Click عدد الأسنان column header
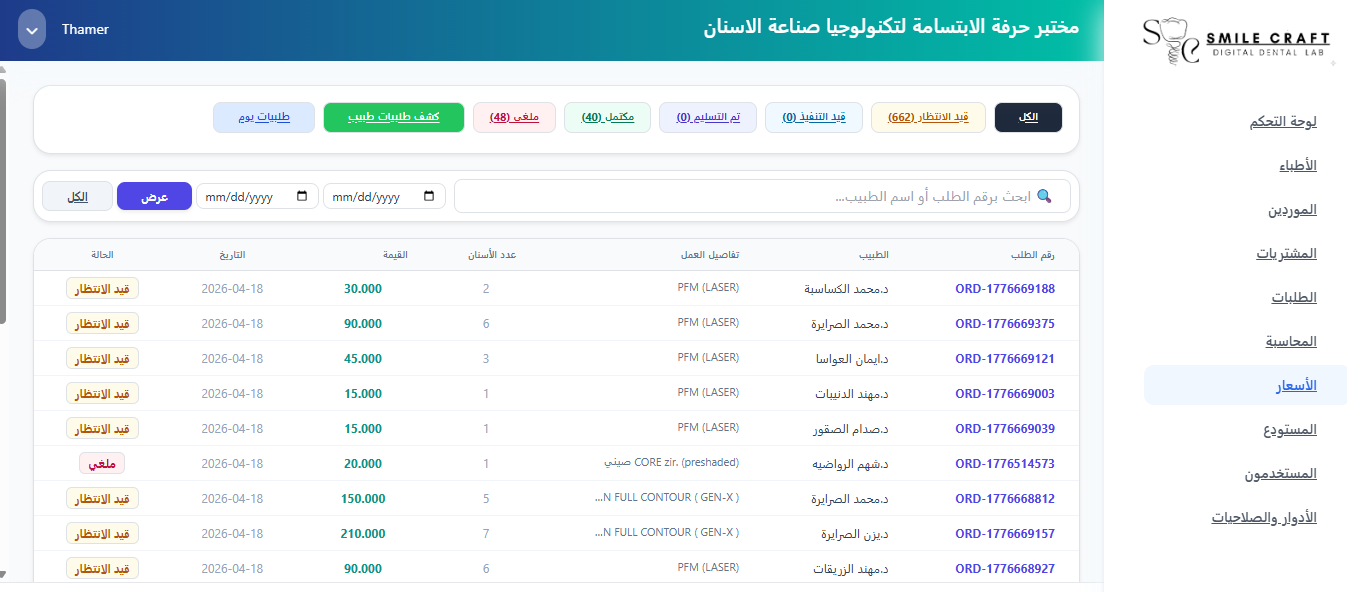1347x592 pixels. point(492,255)
